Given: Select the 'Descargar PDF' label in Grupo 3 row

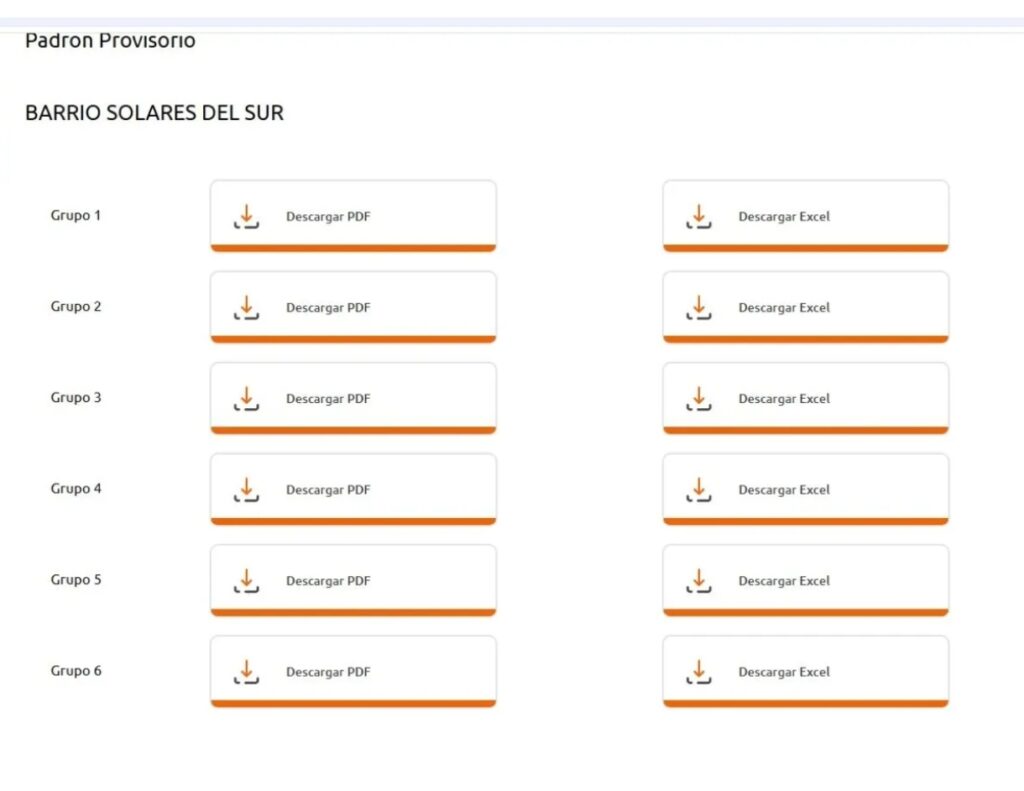Looking at the screenshot, I should [328, 399].
